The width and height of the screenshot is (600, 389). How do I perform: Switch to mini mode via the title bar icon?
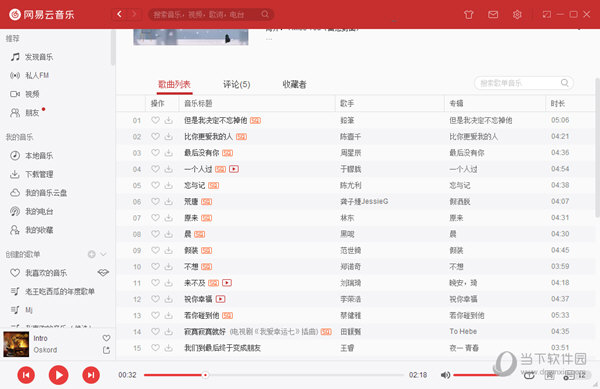546,15
